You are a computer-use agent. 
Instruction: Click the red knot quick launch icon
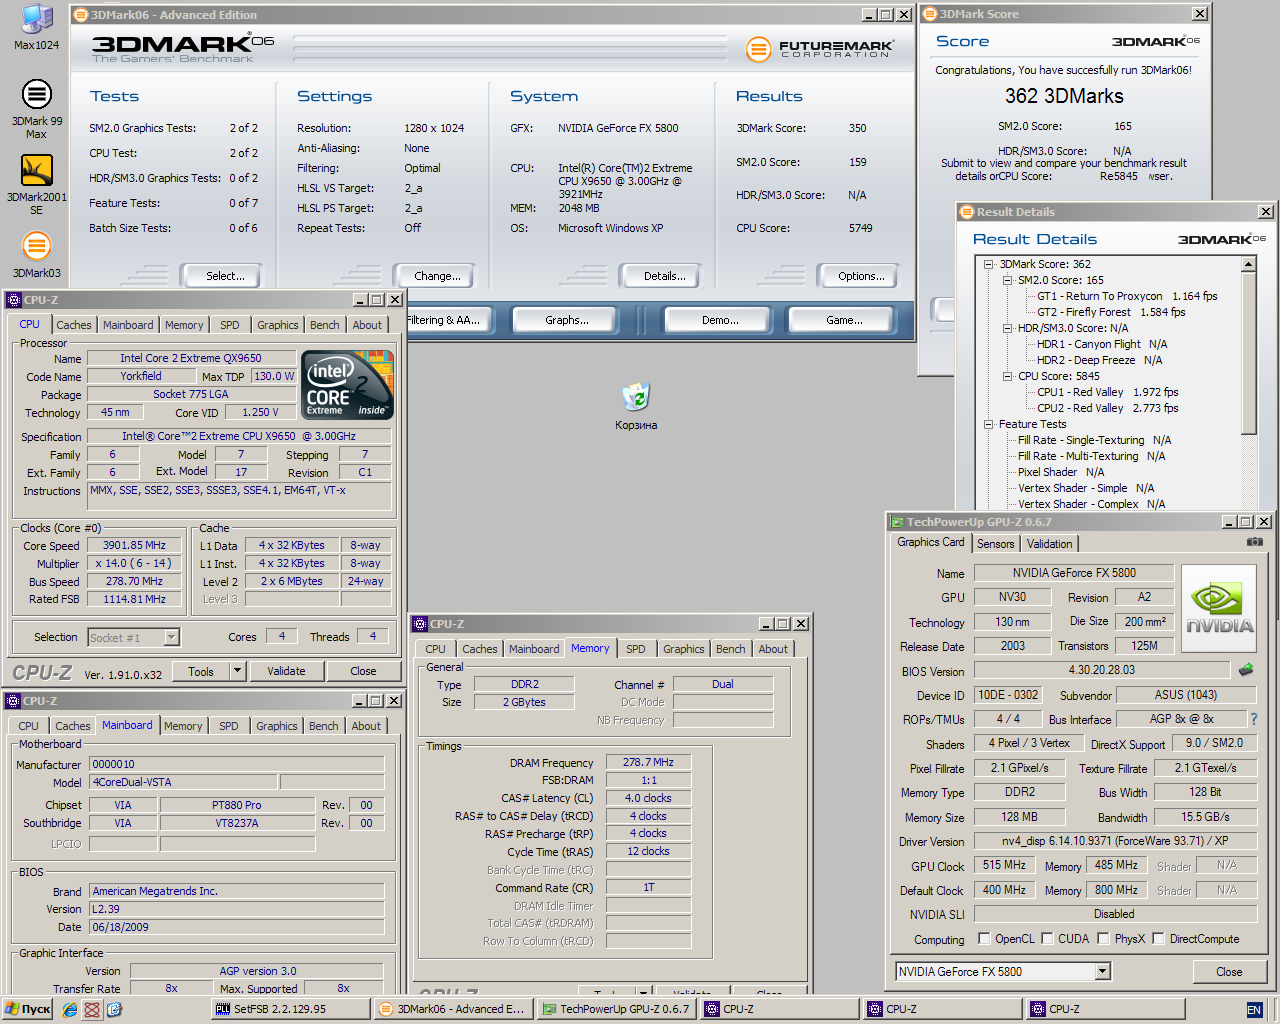pos(92,1009)
